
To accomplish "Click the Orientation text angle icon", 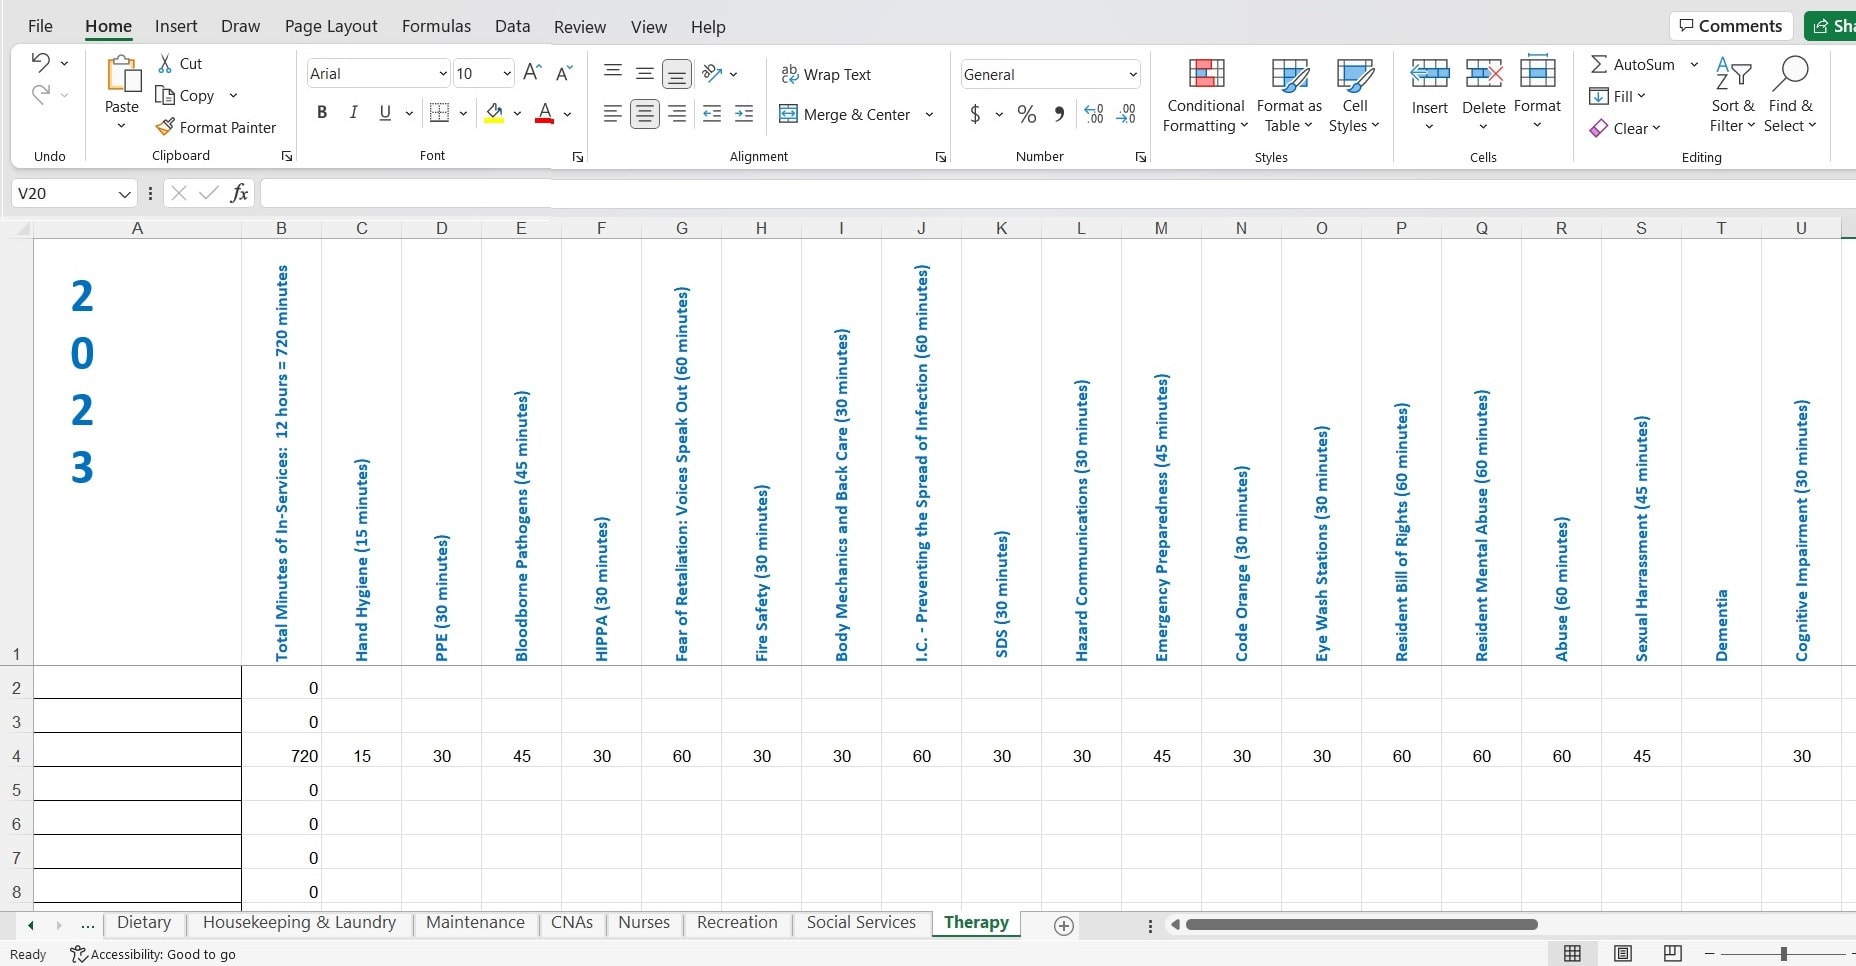I will click(x=712, y=73).
